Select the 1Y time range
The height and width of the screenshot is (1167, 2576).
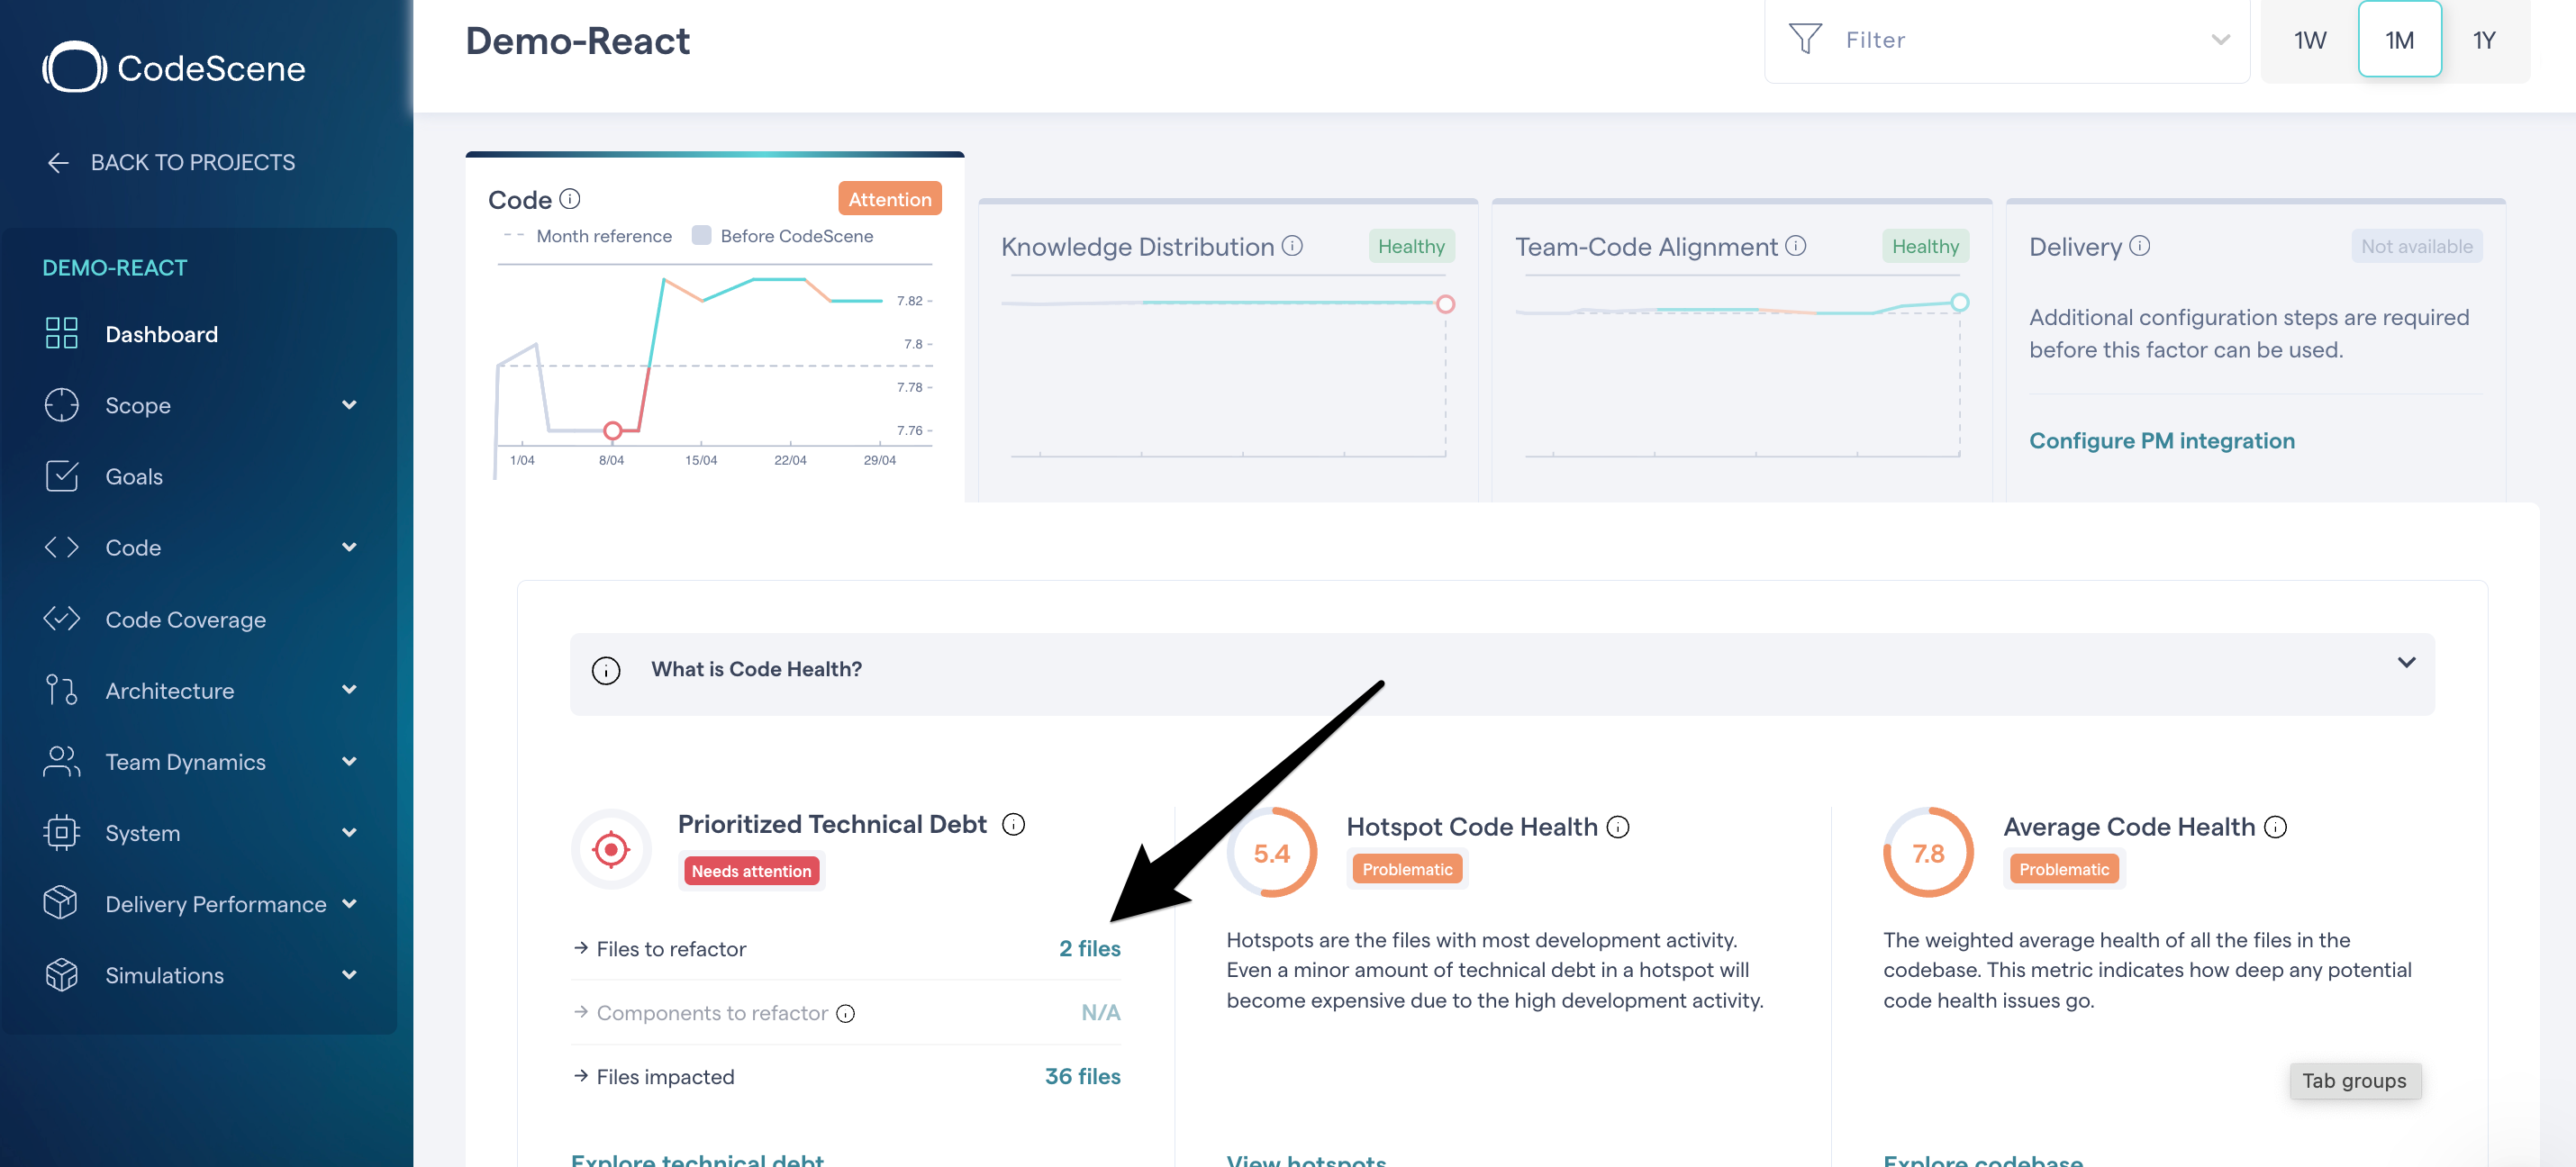(x=2485, y=39)
